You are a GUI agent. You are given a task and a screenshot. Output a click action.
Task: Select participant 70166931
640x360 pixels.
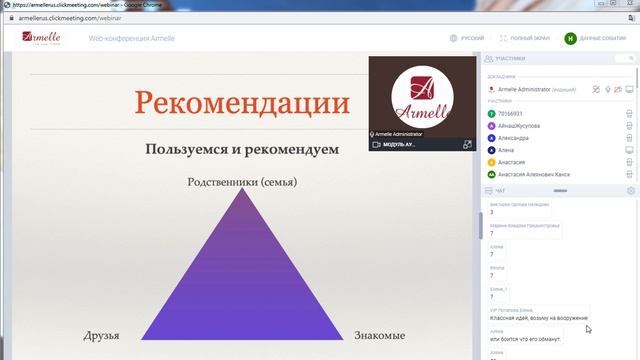point(510,114)
